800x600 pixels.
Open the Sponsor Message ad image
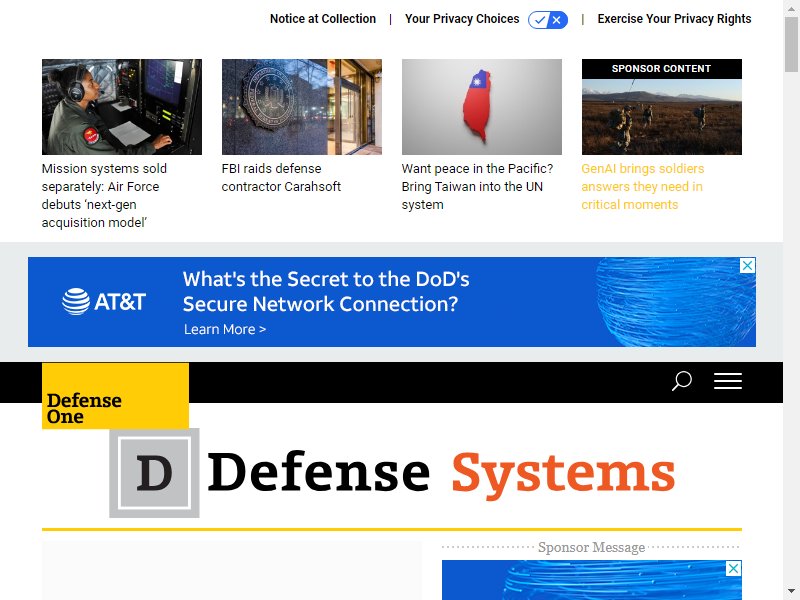click(x=592, y=580)
